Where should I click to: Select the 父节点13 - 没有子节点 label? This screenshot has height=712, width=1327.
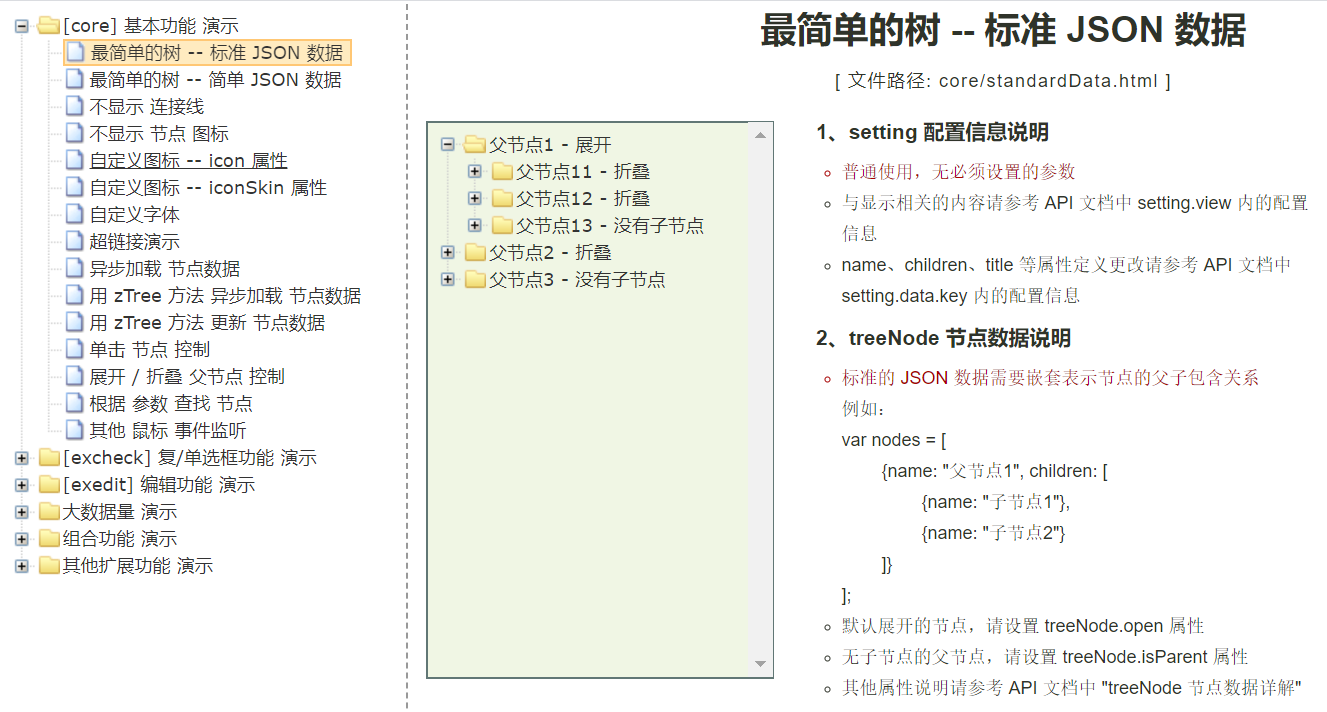(x=609, y=226)
